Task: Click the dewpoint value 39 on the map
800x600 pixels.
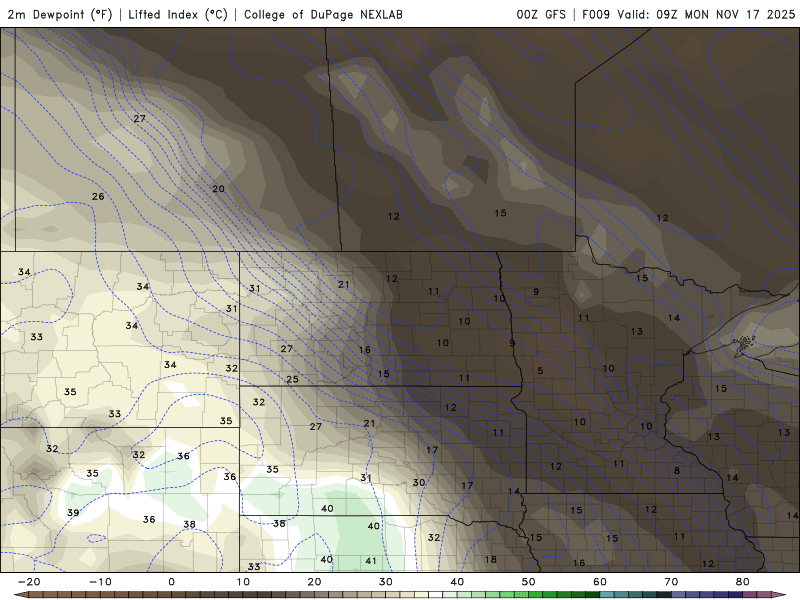Action: point(73,512)
